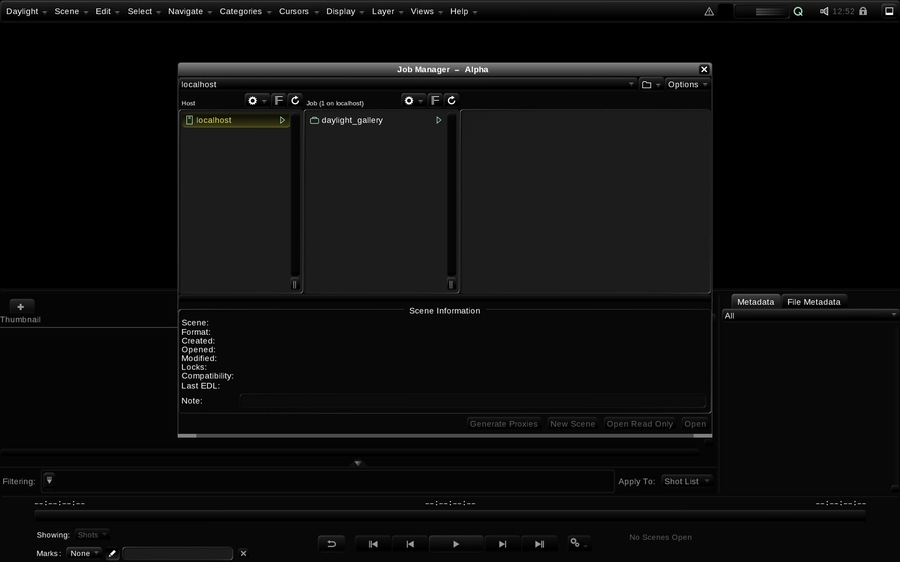The height and width of the screenshot is (562, 900).
Task: Open the Options dropdown in Job Manager
Action: coord(688,84)
